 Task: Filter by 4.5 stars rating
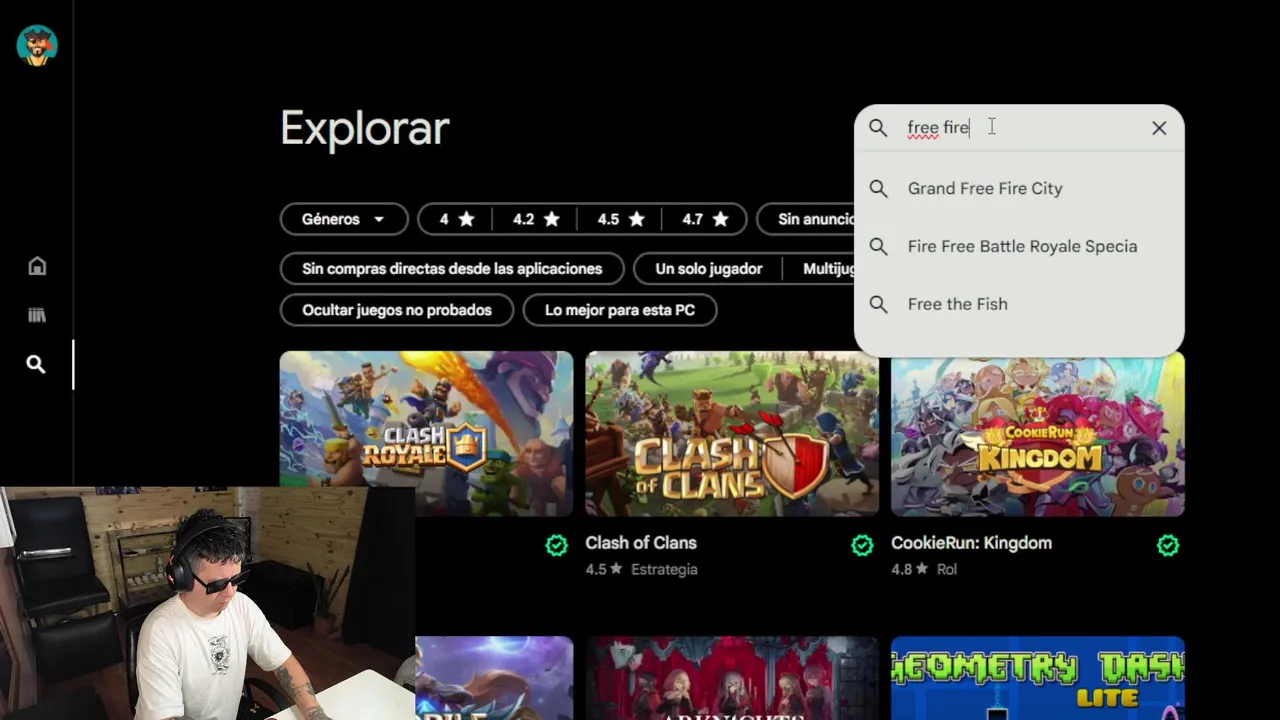[621, 219]
